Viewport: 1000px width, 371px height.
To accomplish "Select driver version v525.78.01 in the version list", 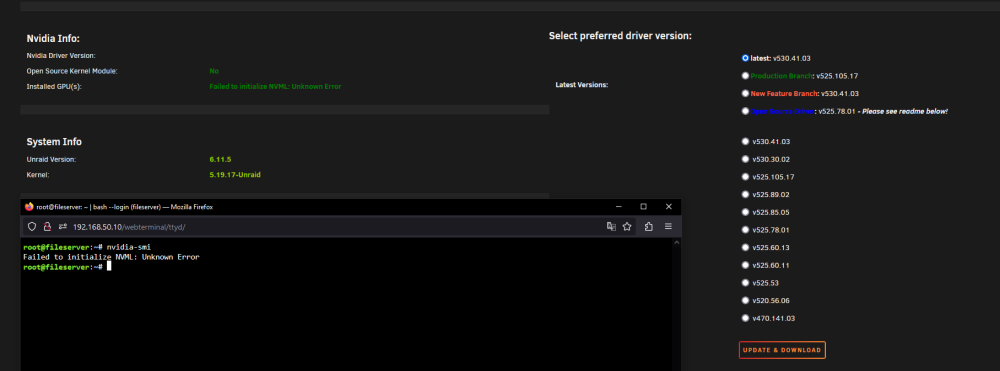I will (745, 230).
